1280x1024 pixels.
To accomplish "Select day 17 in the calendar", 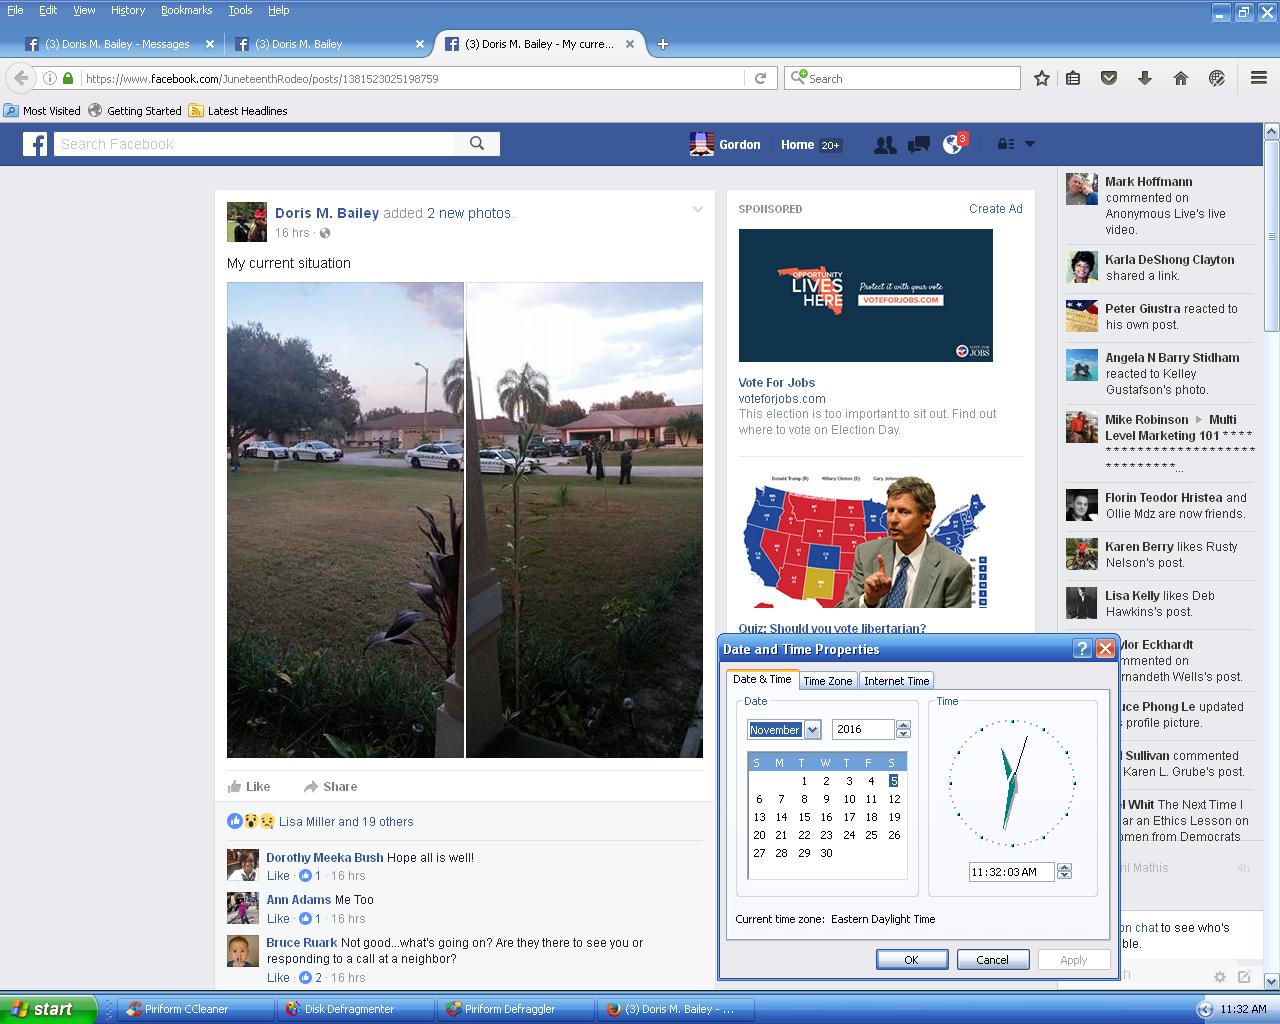I will 849,817.
